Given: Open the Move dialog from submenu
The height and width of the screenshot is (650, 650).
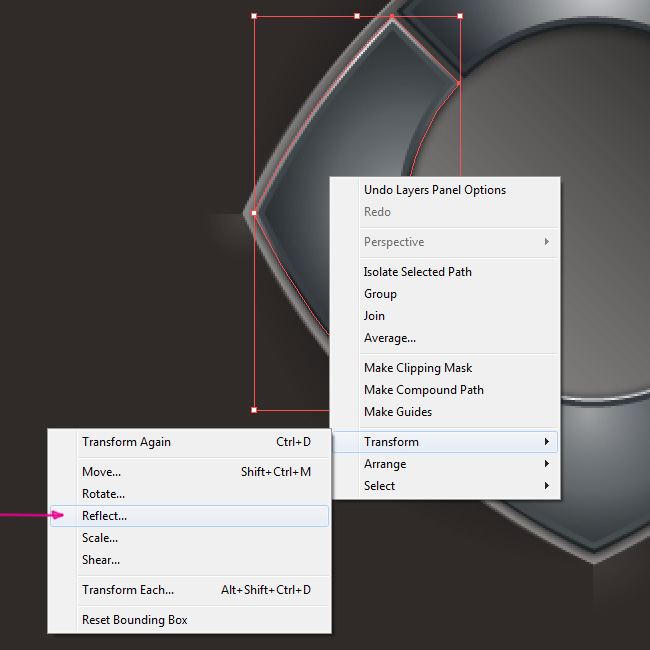Looking at the screenshot, I should (101, 472).
